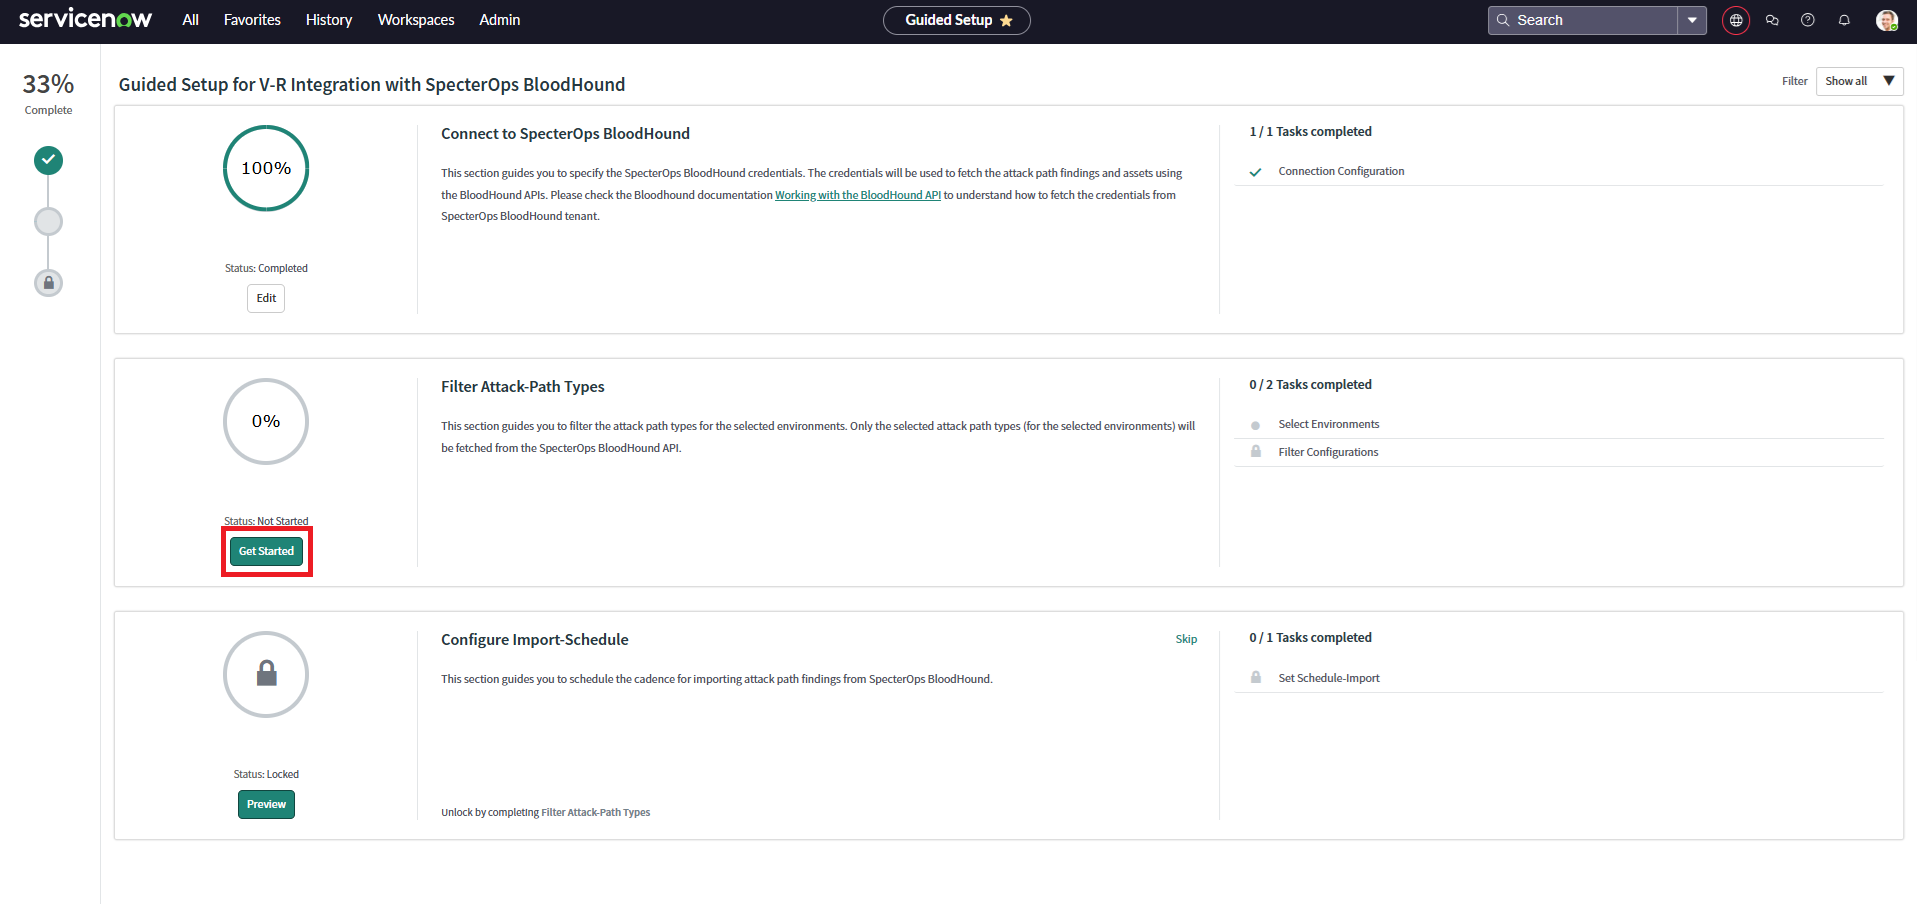Click the 33% Complete indicator
Screen dimensions: 1917x904
(x=48, y=92)
